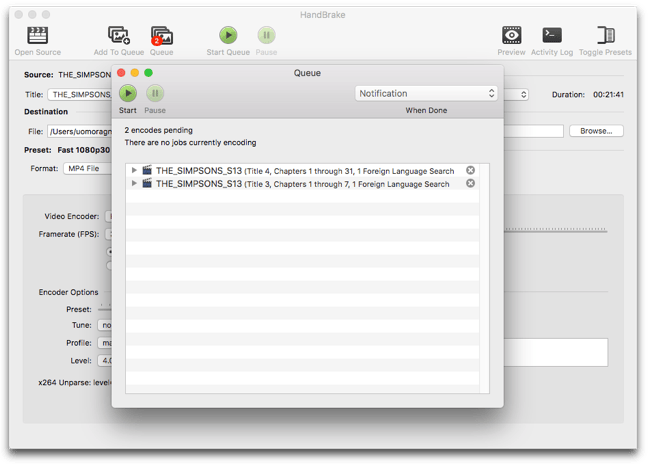This screenshot has height=464, width=648.
Task: Expand the Title 4 queue job
Action: tap(134, 170)
